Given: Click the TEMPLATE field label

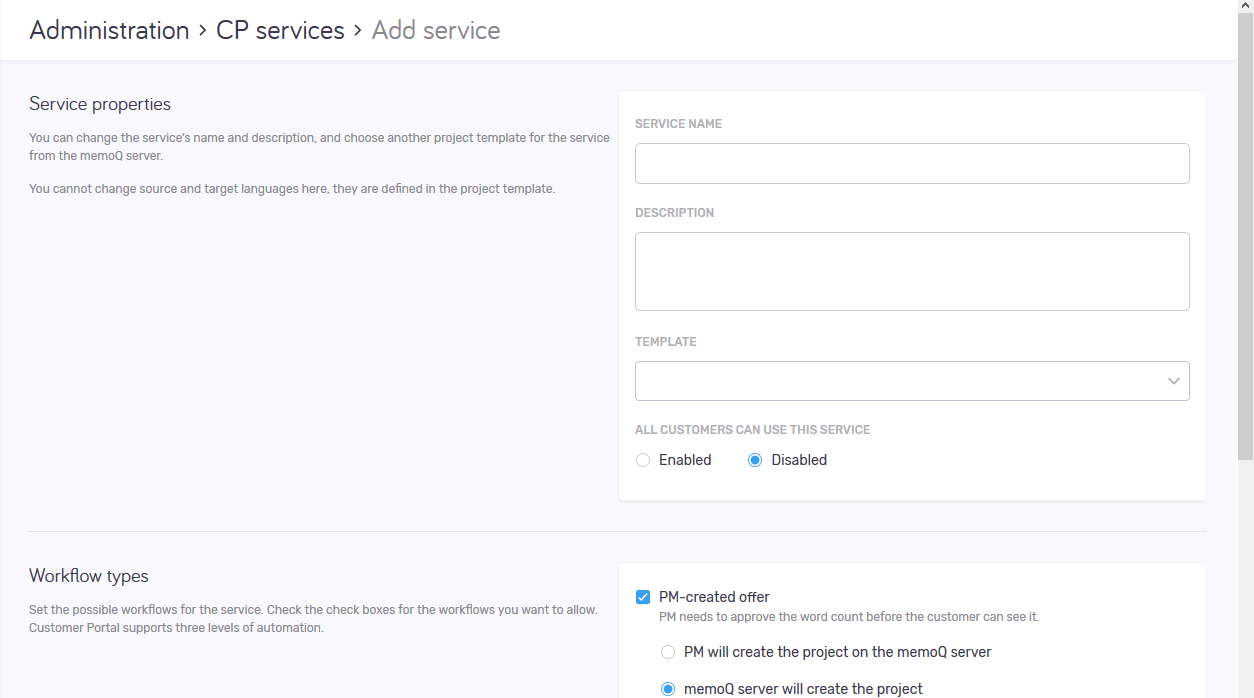Looking at the screenshot, I should click(665, 342).
